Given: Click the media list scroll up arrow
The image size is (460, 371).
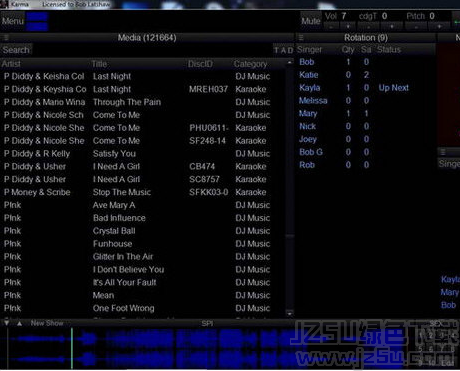Looking at the screenshot, I should click(290, 62).
